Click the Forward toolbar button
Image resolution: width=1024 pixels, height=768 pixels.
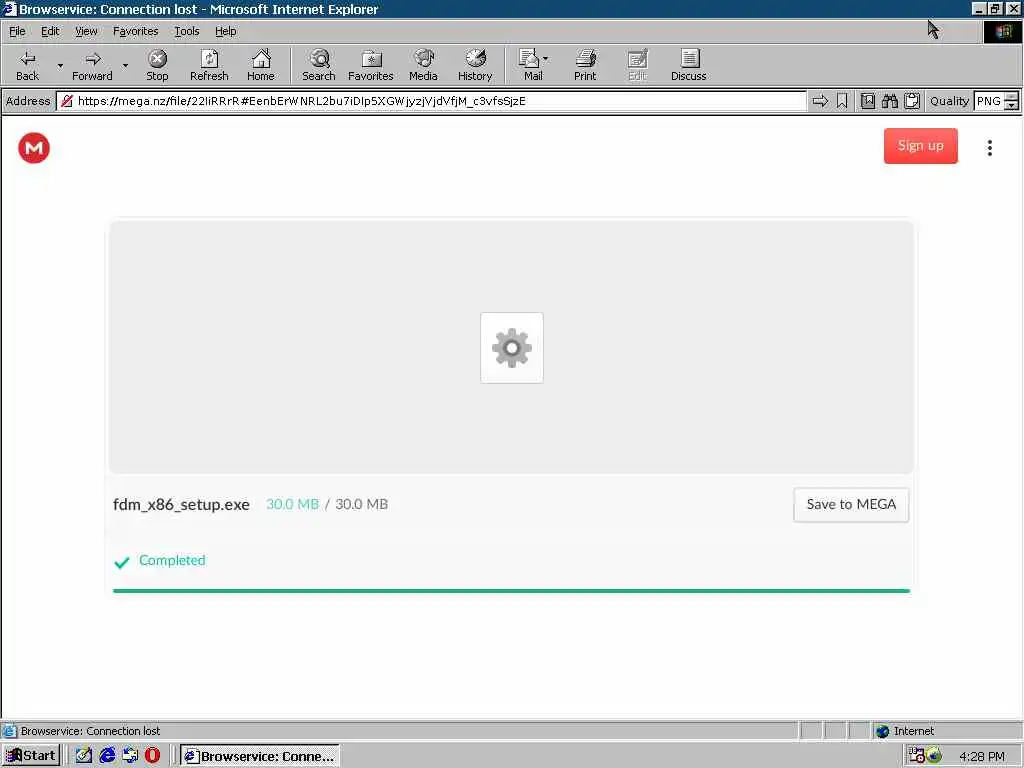[92, 65]
